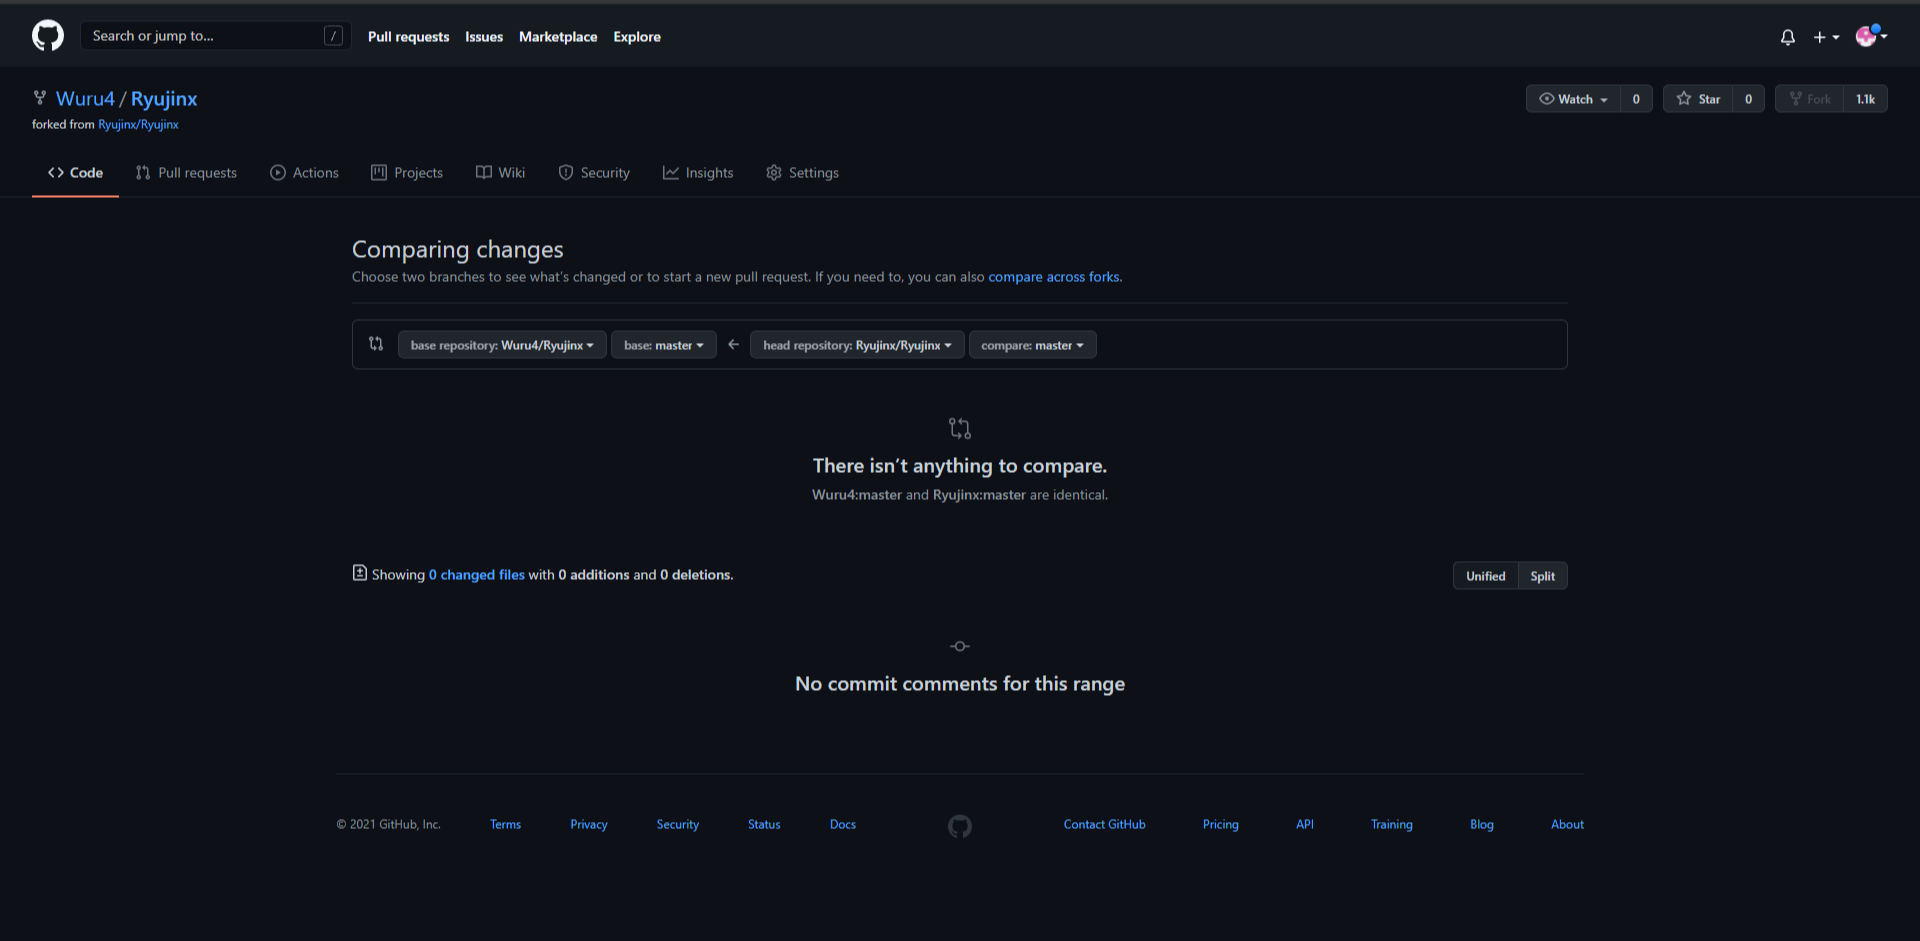This screenshot has height=941, width=1920.
Task: Open the GitHub home logo
Action: click(x=48, y=36)
